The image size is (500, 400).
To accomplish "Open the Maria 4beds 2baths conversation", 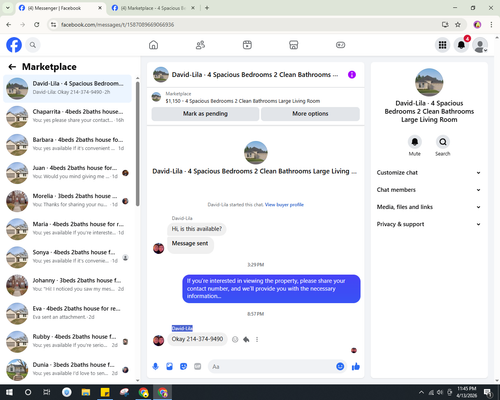I will (67, 229).
